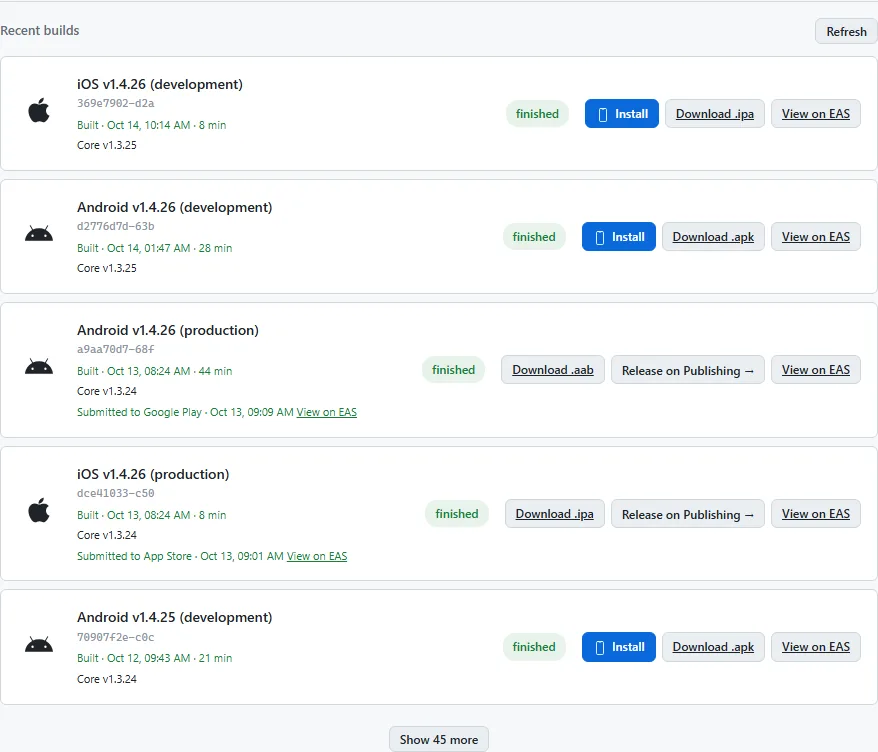Click build ID 369e7902-d2a
This screenshot has width=878, height=752.
[x=115, y=104]
